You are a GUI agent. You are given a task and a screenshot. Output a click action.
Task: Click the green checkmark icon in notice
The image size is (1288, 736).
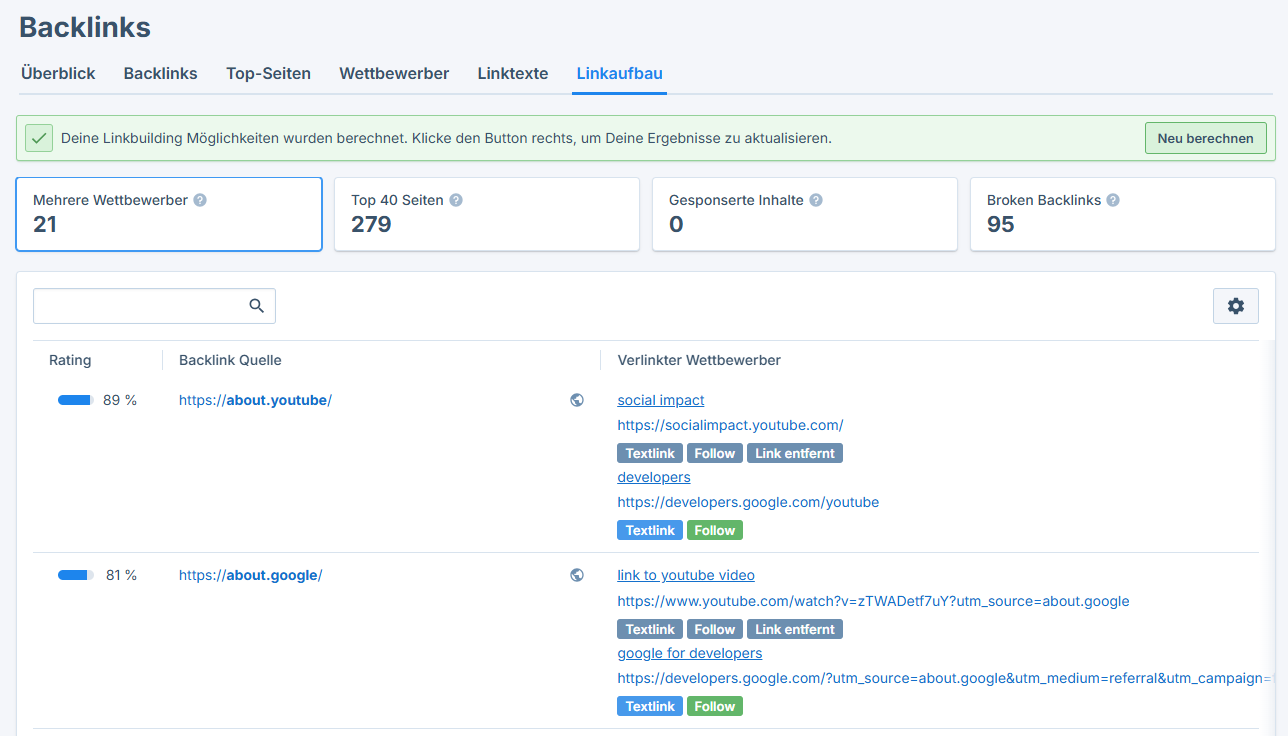39,138
